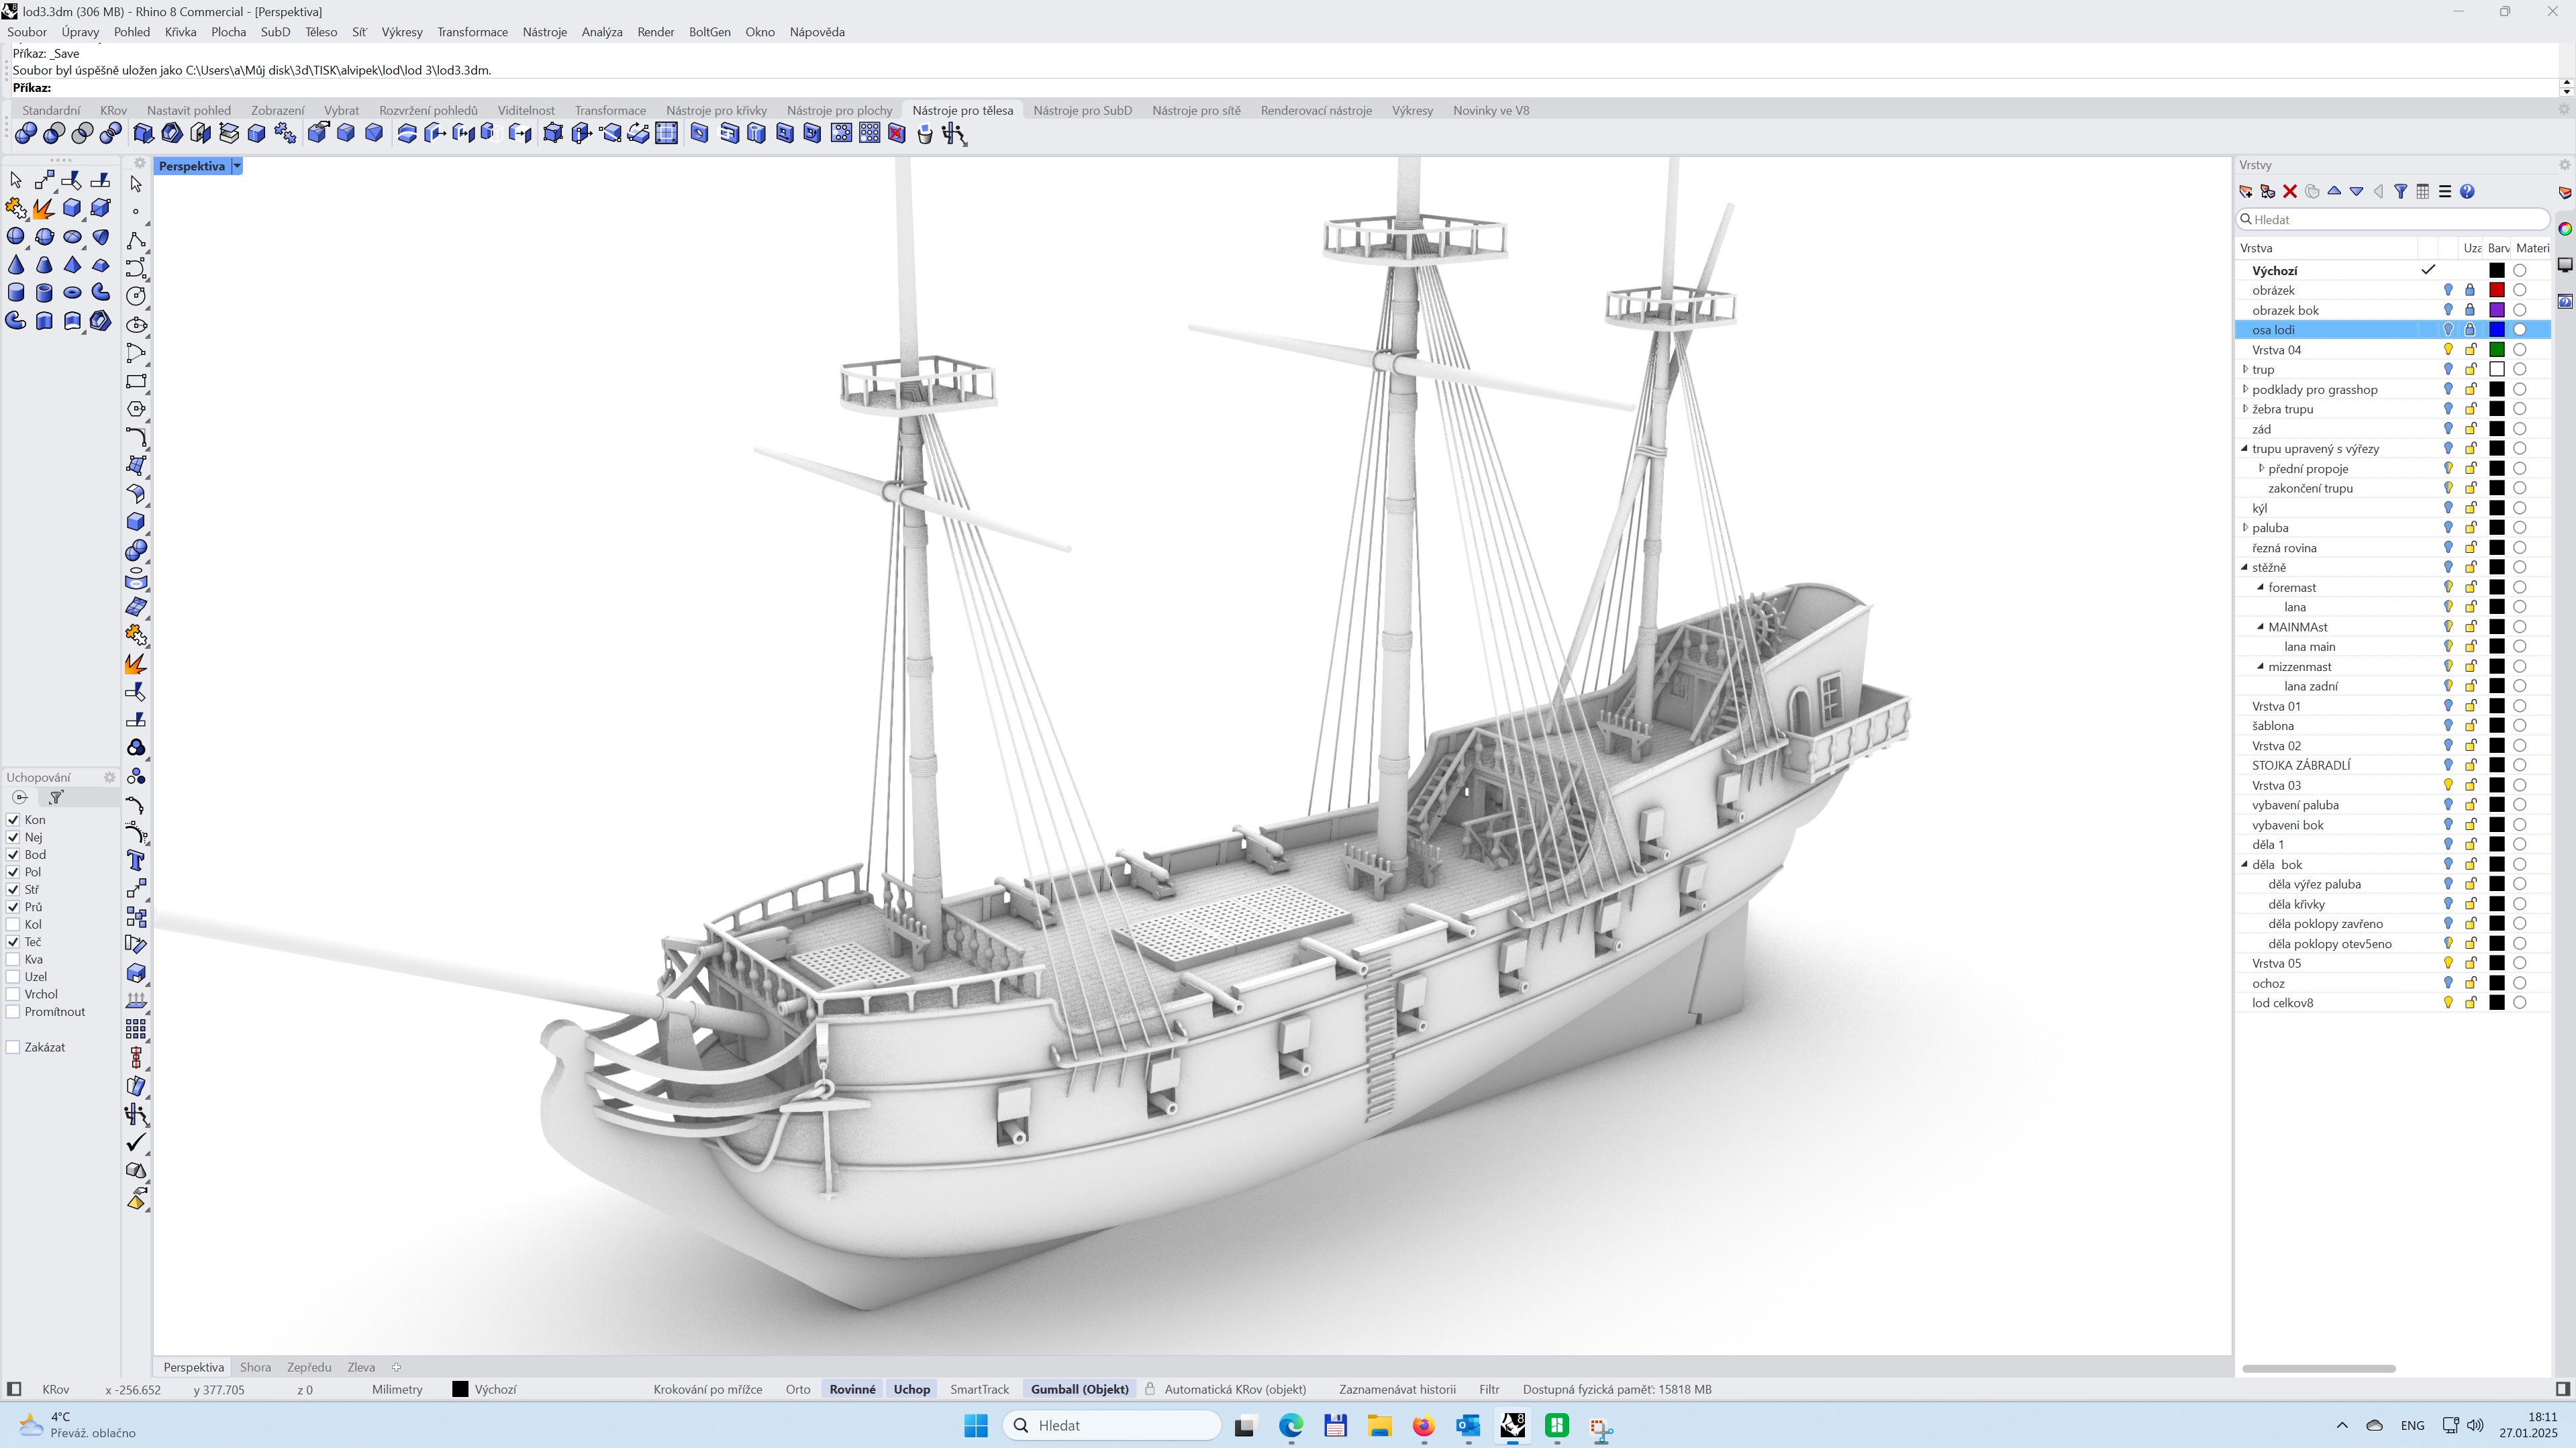This screenshot has height=1448, width=2576.
Task: Check the Zakázat snap checkbox
Action: (x=13, y=1047)
